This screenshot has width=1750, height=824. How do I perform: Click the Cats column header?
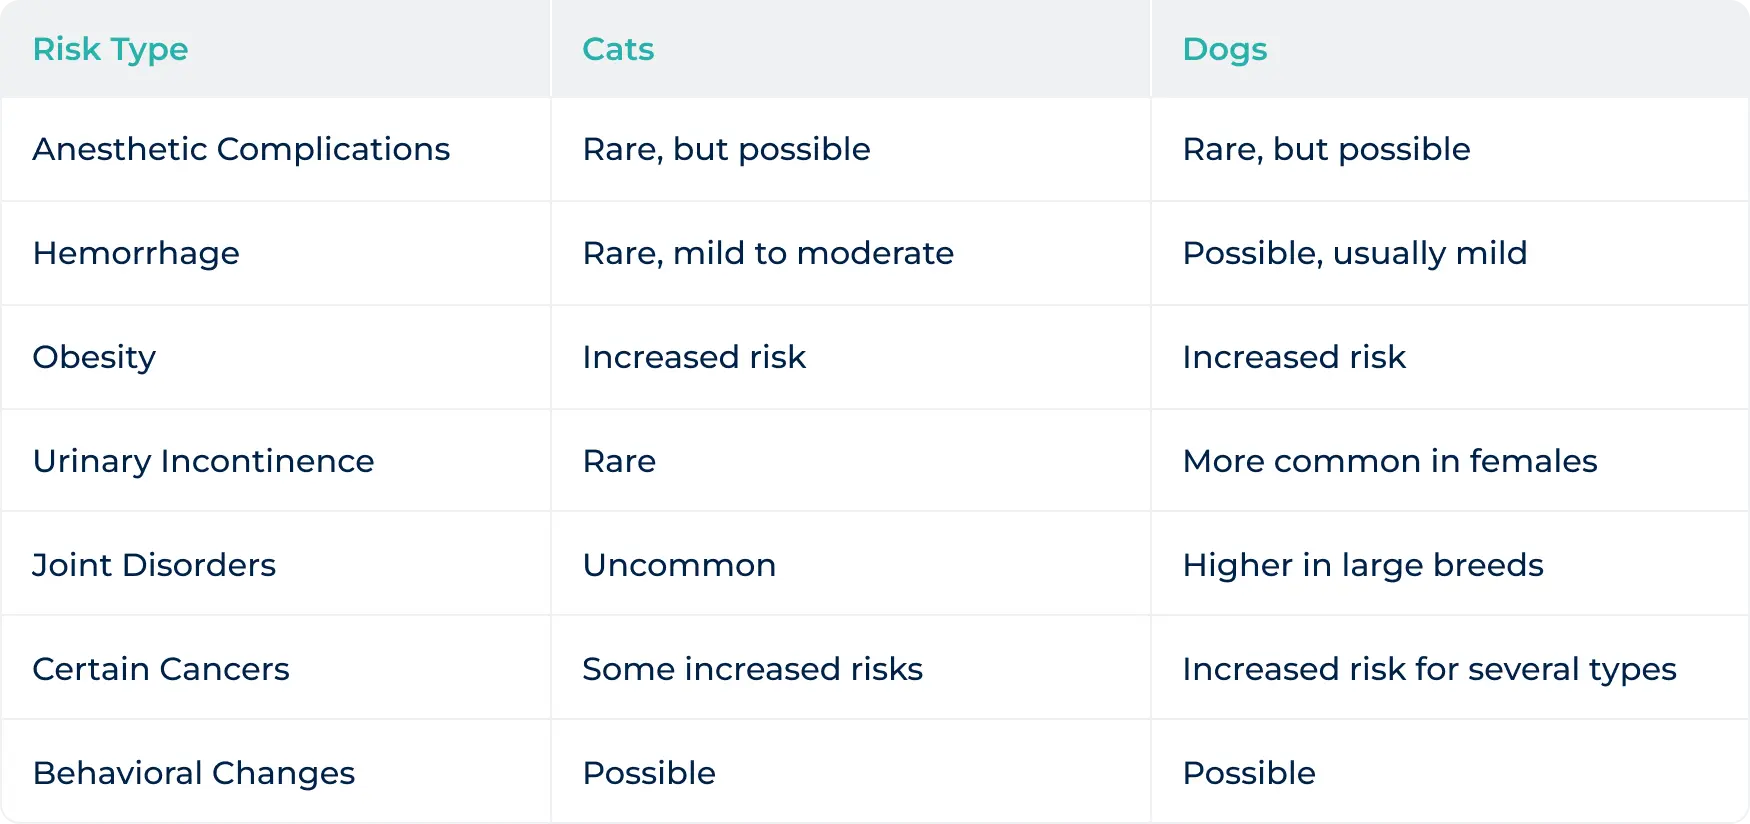click(x=618, y=49)
